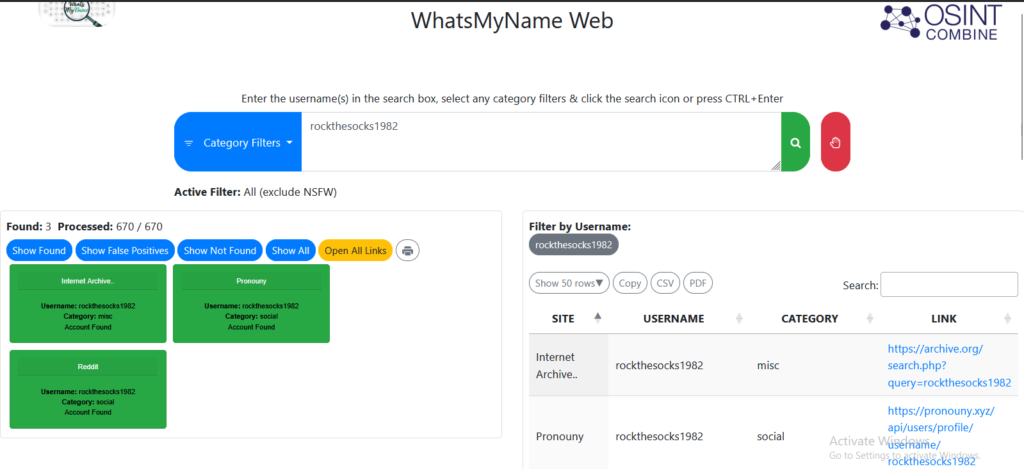Image resolution: width=1024 pixels, height=469 pixels.
Task: Click the Show Not Found button
Action: click(x=220, y=250)
